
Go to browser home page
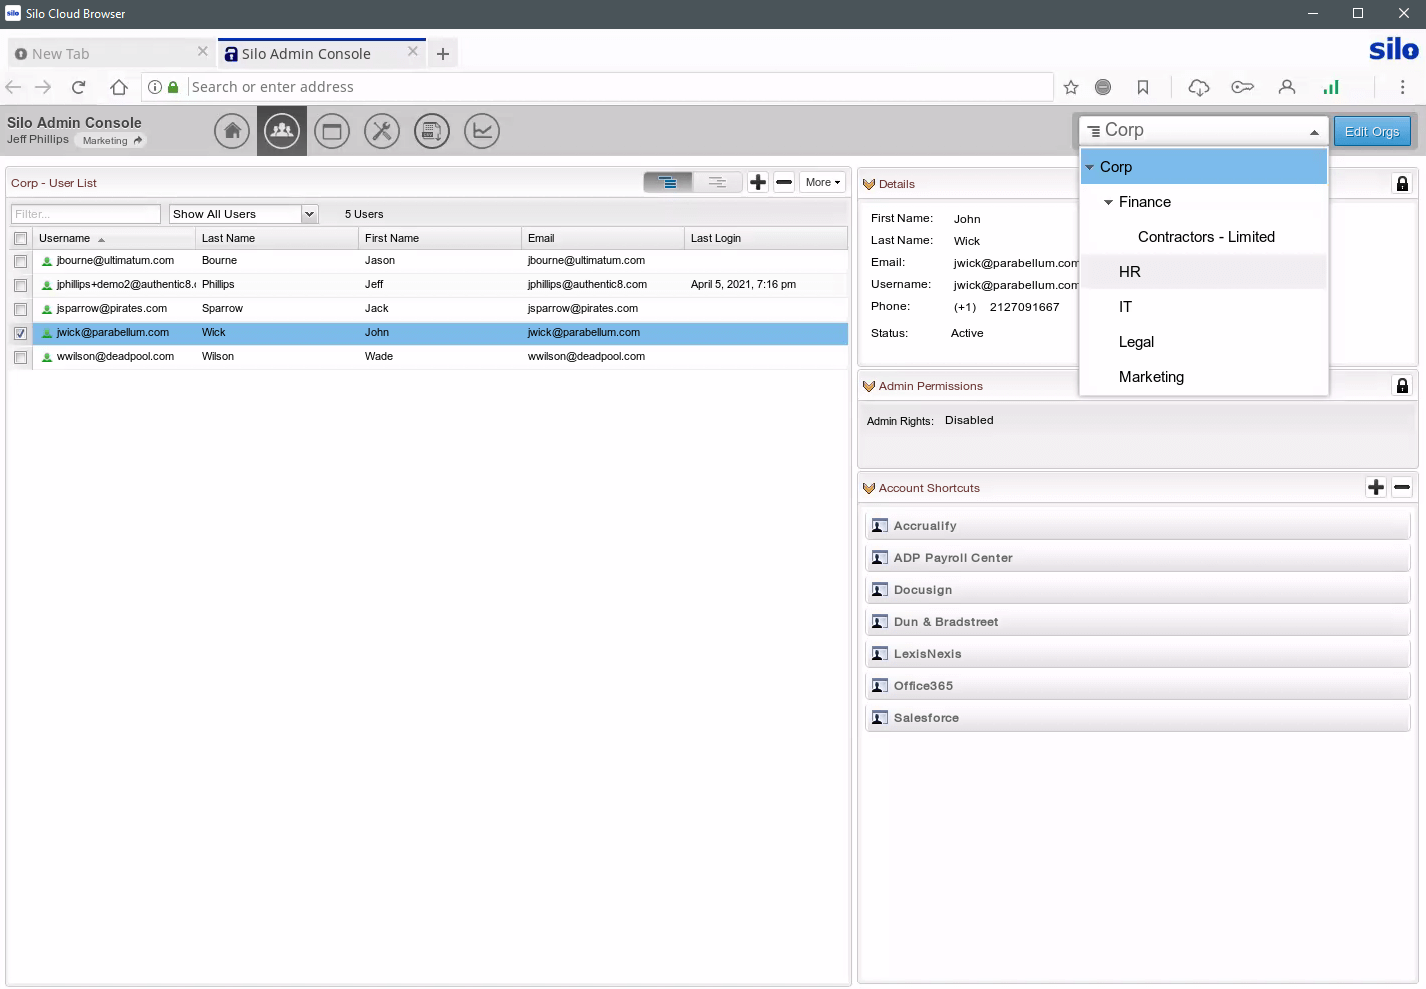(x=119, y=87)
